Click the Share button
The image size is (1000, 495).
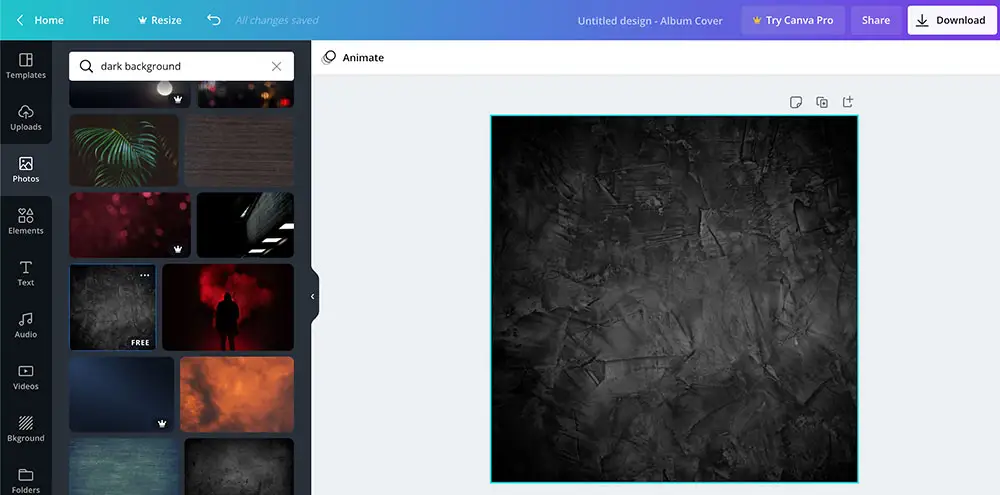point(876,20)
